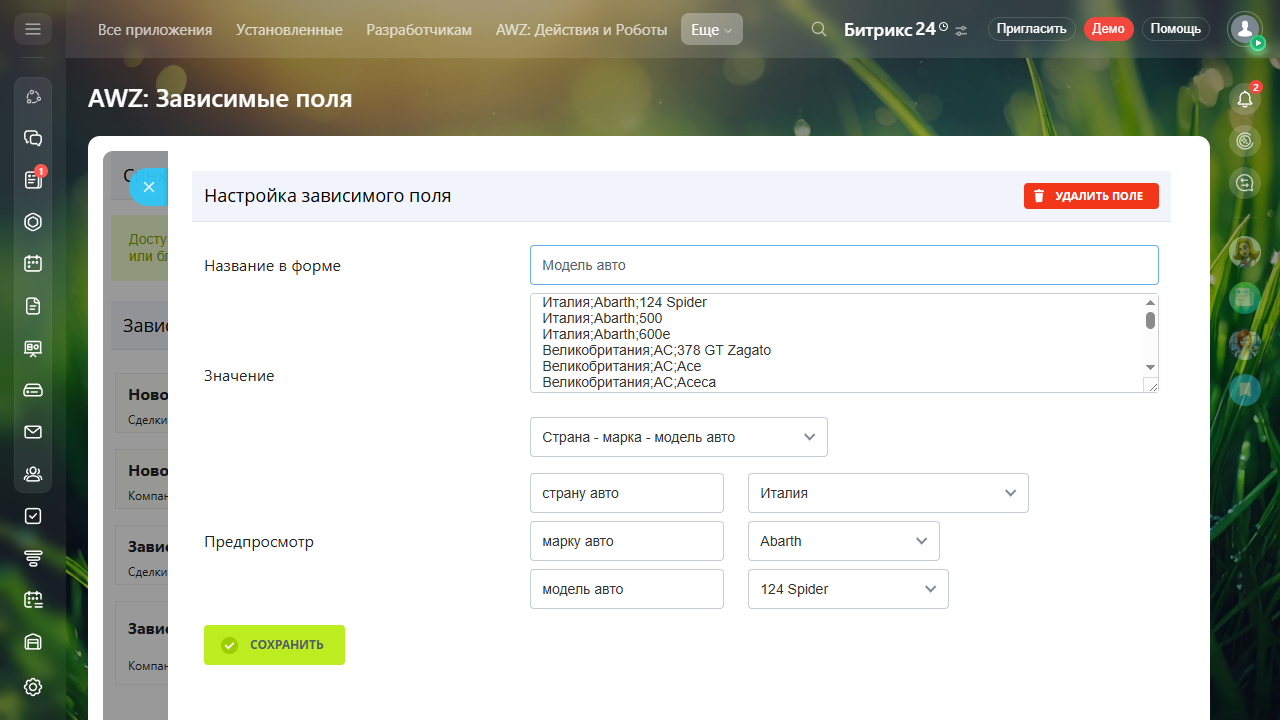1280x720 pixels.
Task: Open the mail envelope icon in sidebar
Action: coord(33,432)
